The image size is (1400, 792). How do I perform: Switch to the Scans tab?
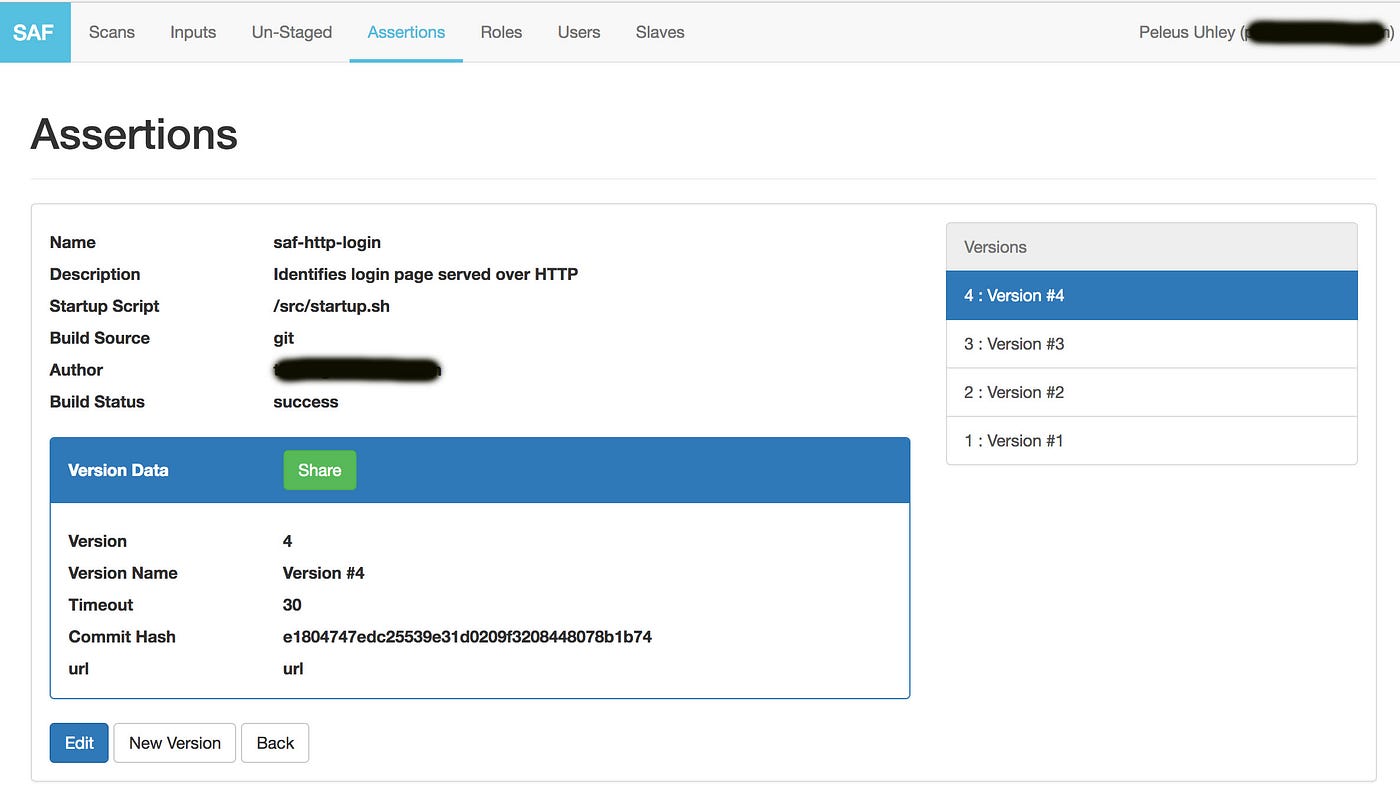coord(111,31)
